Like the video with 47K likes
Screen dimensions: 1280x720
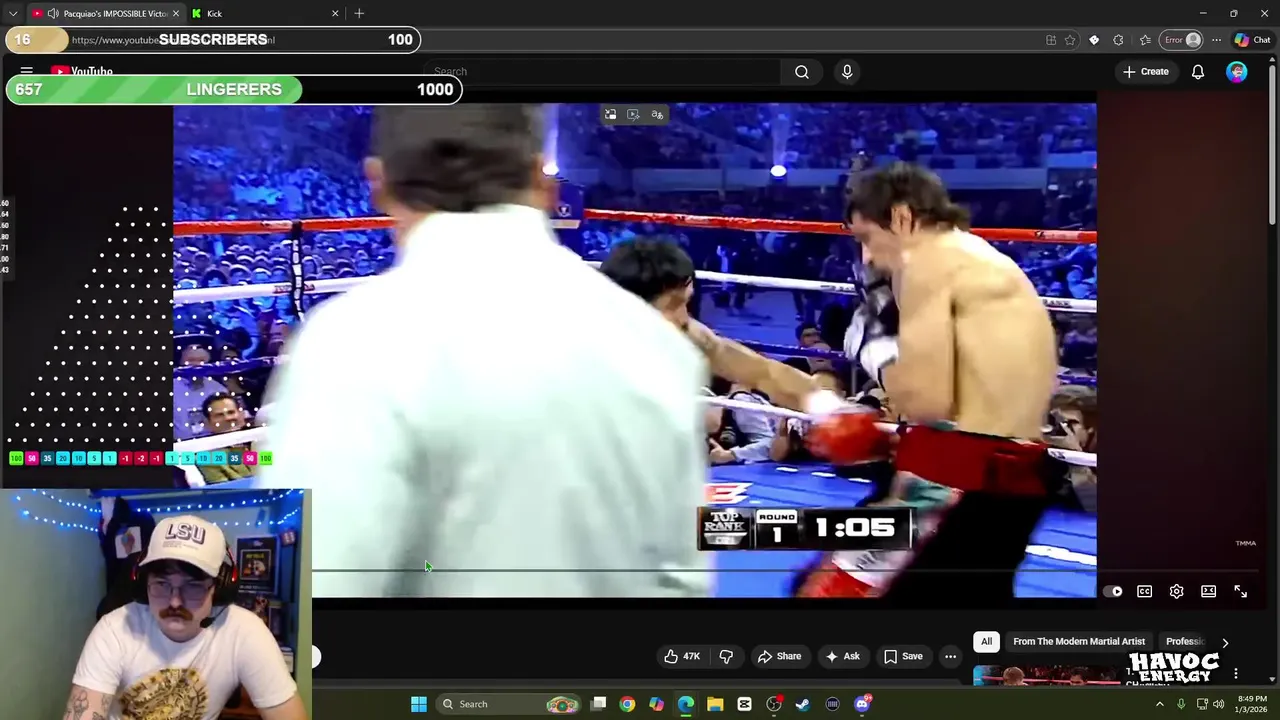(682, 656)
